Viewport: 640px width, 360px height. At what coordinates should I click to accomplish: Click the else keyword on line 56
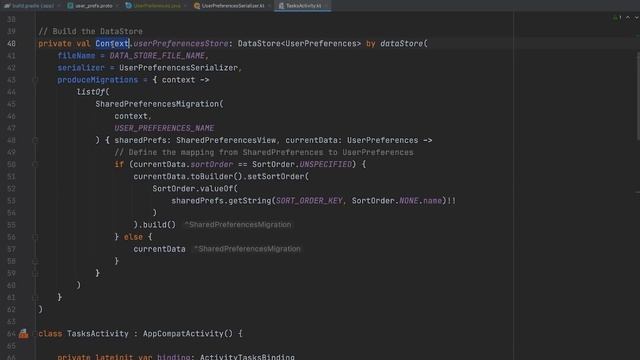point(133,237)
